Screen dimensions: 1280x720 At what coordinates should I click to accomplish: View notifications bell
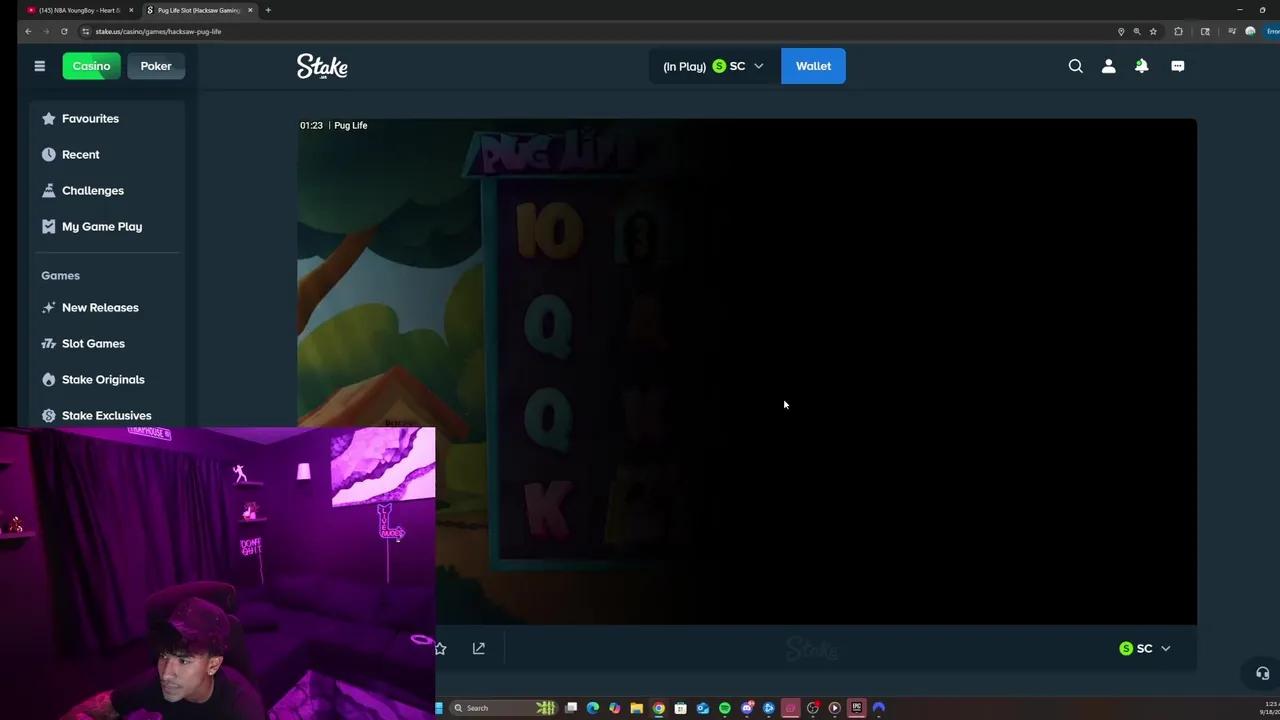coord(1141,66)
